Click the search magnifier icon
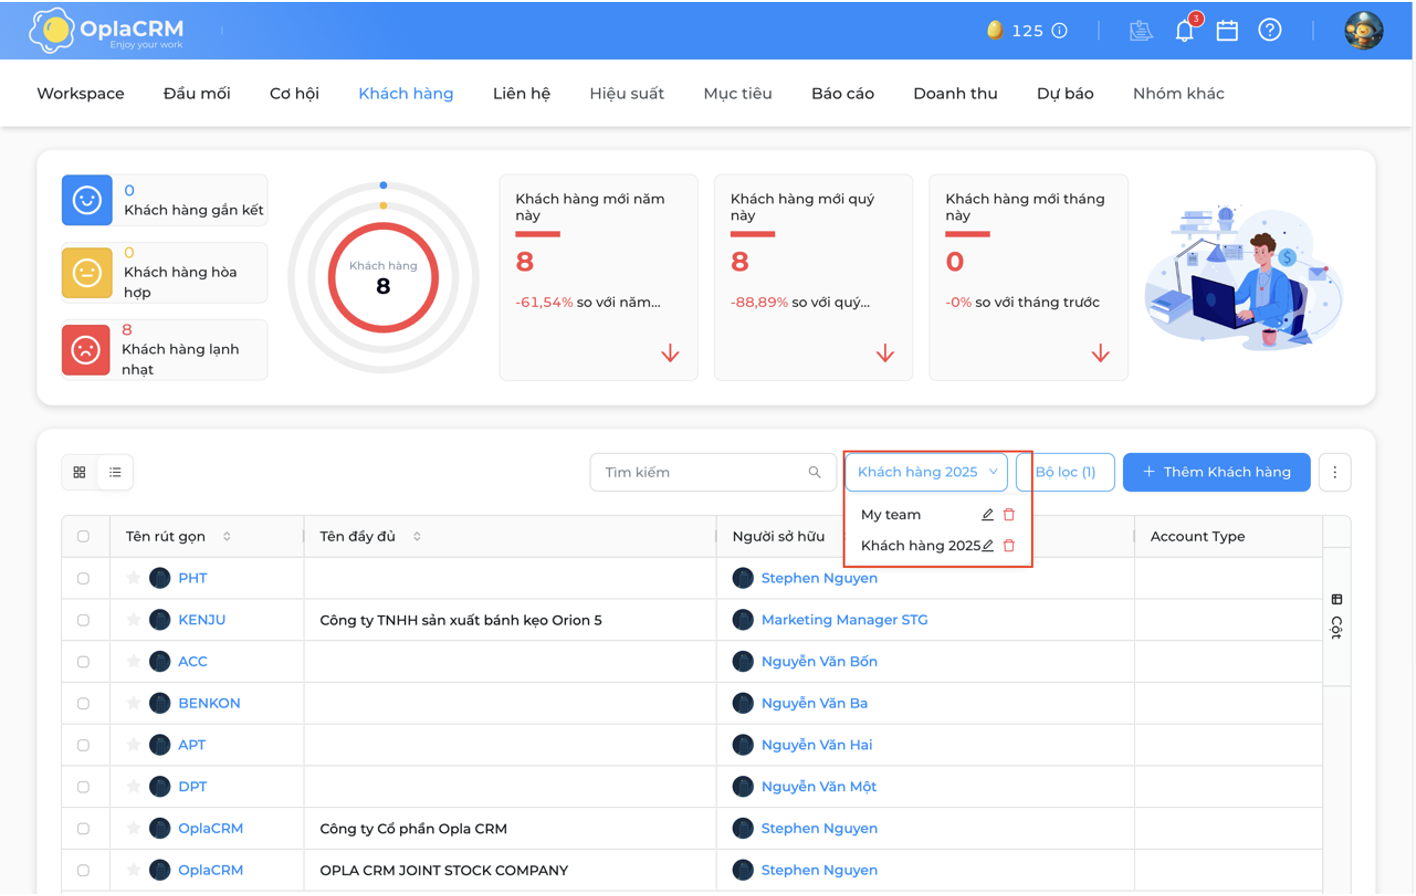This screenshot has height=896, width=1416. click(x=815, y=472)
